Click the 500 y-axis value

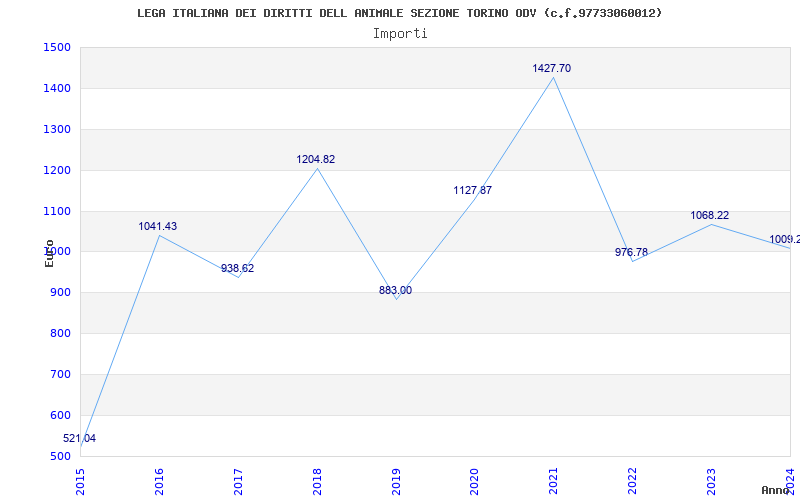pos(60,456)
